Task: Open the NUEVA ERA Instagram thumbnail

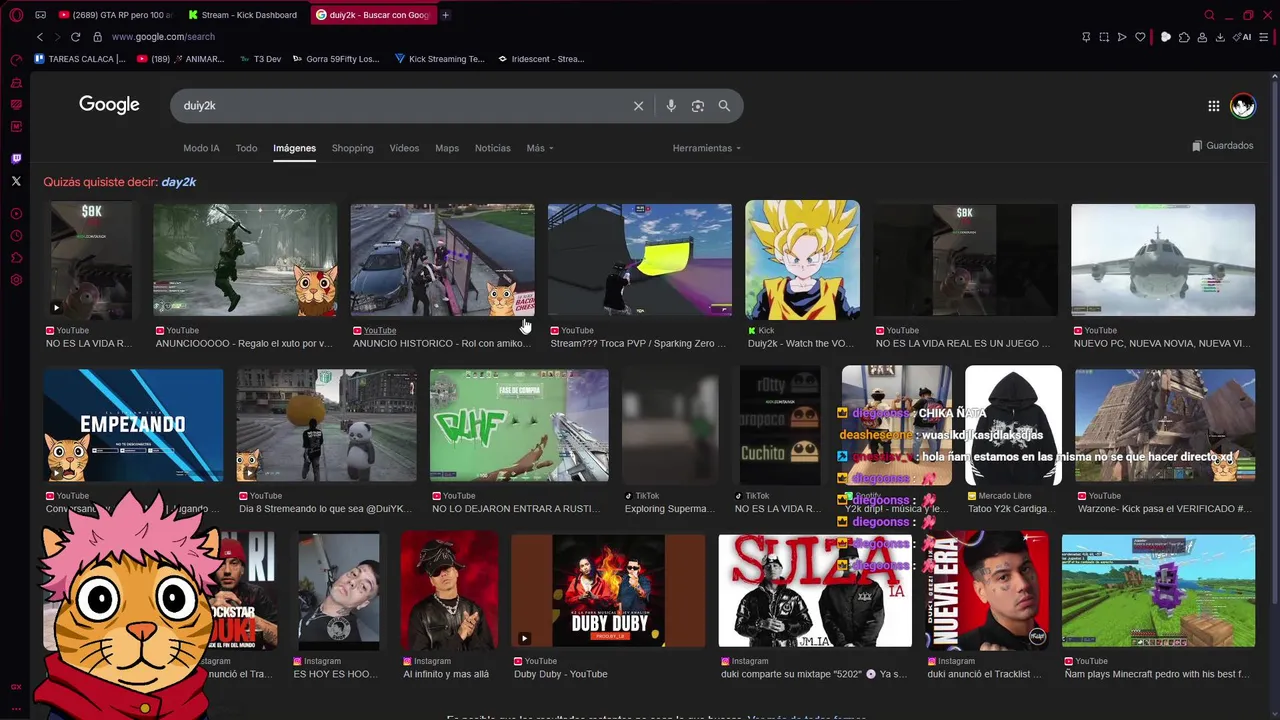Action: [986, 590]
